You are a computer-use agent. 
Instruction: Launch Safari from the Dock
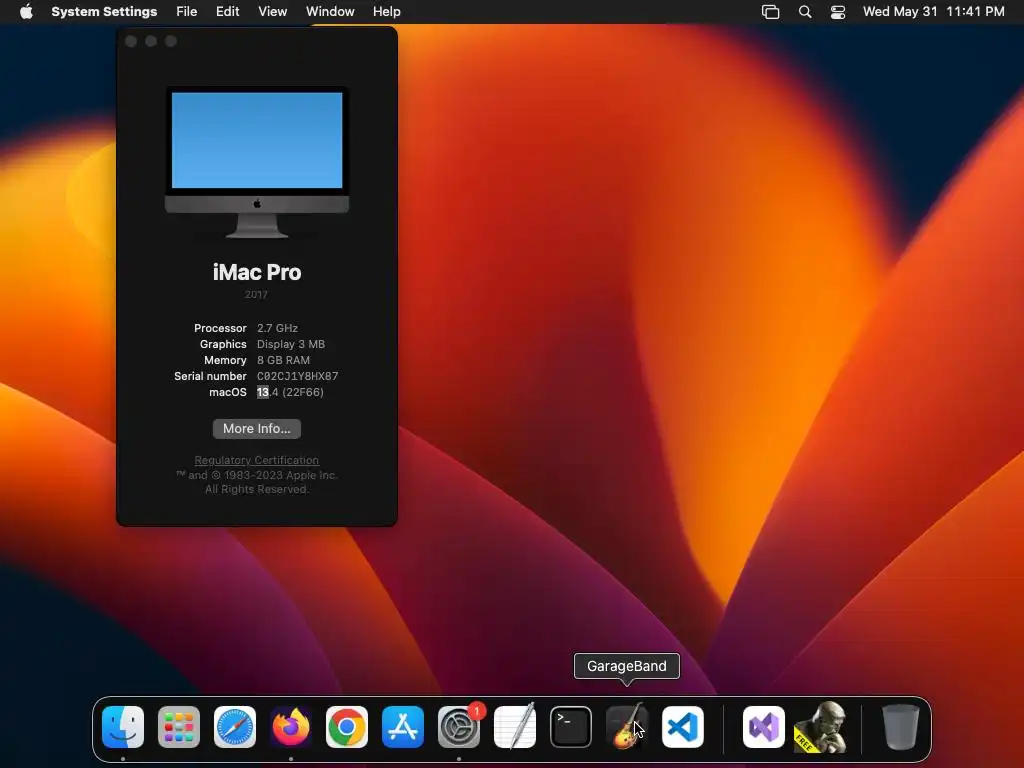[x=235, y=727]
